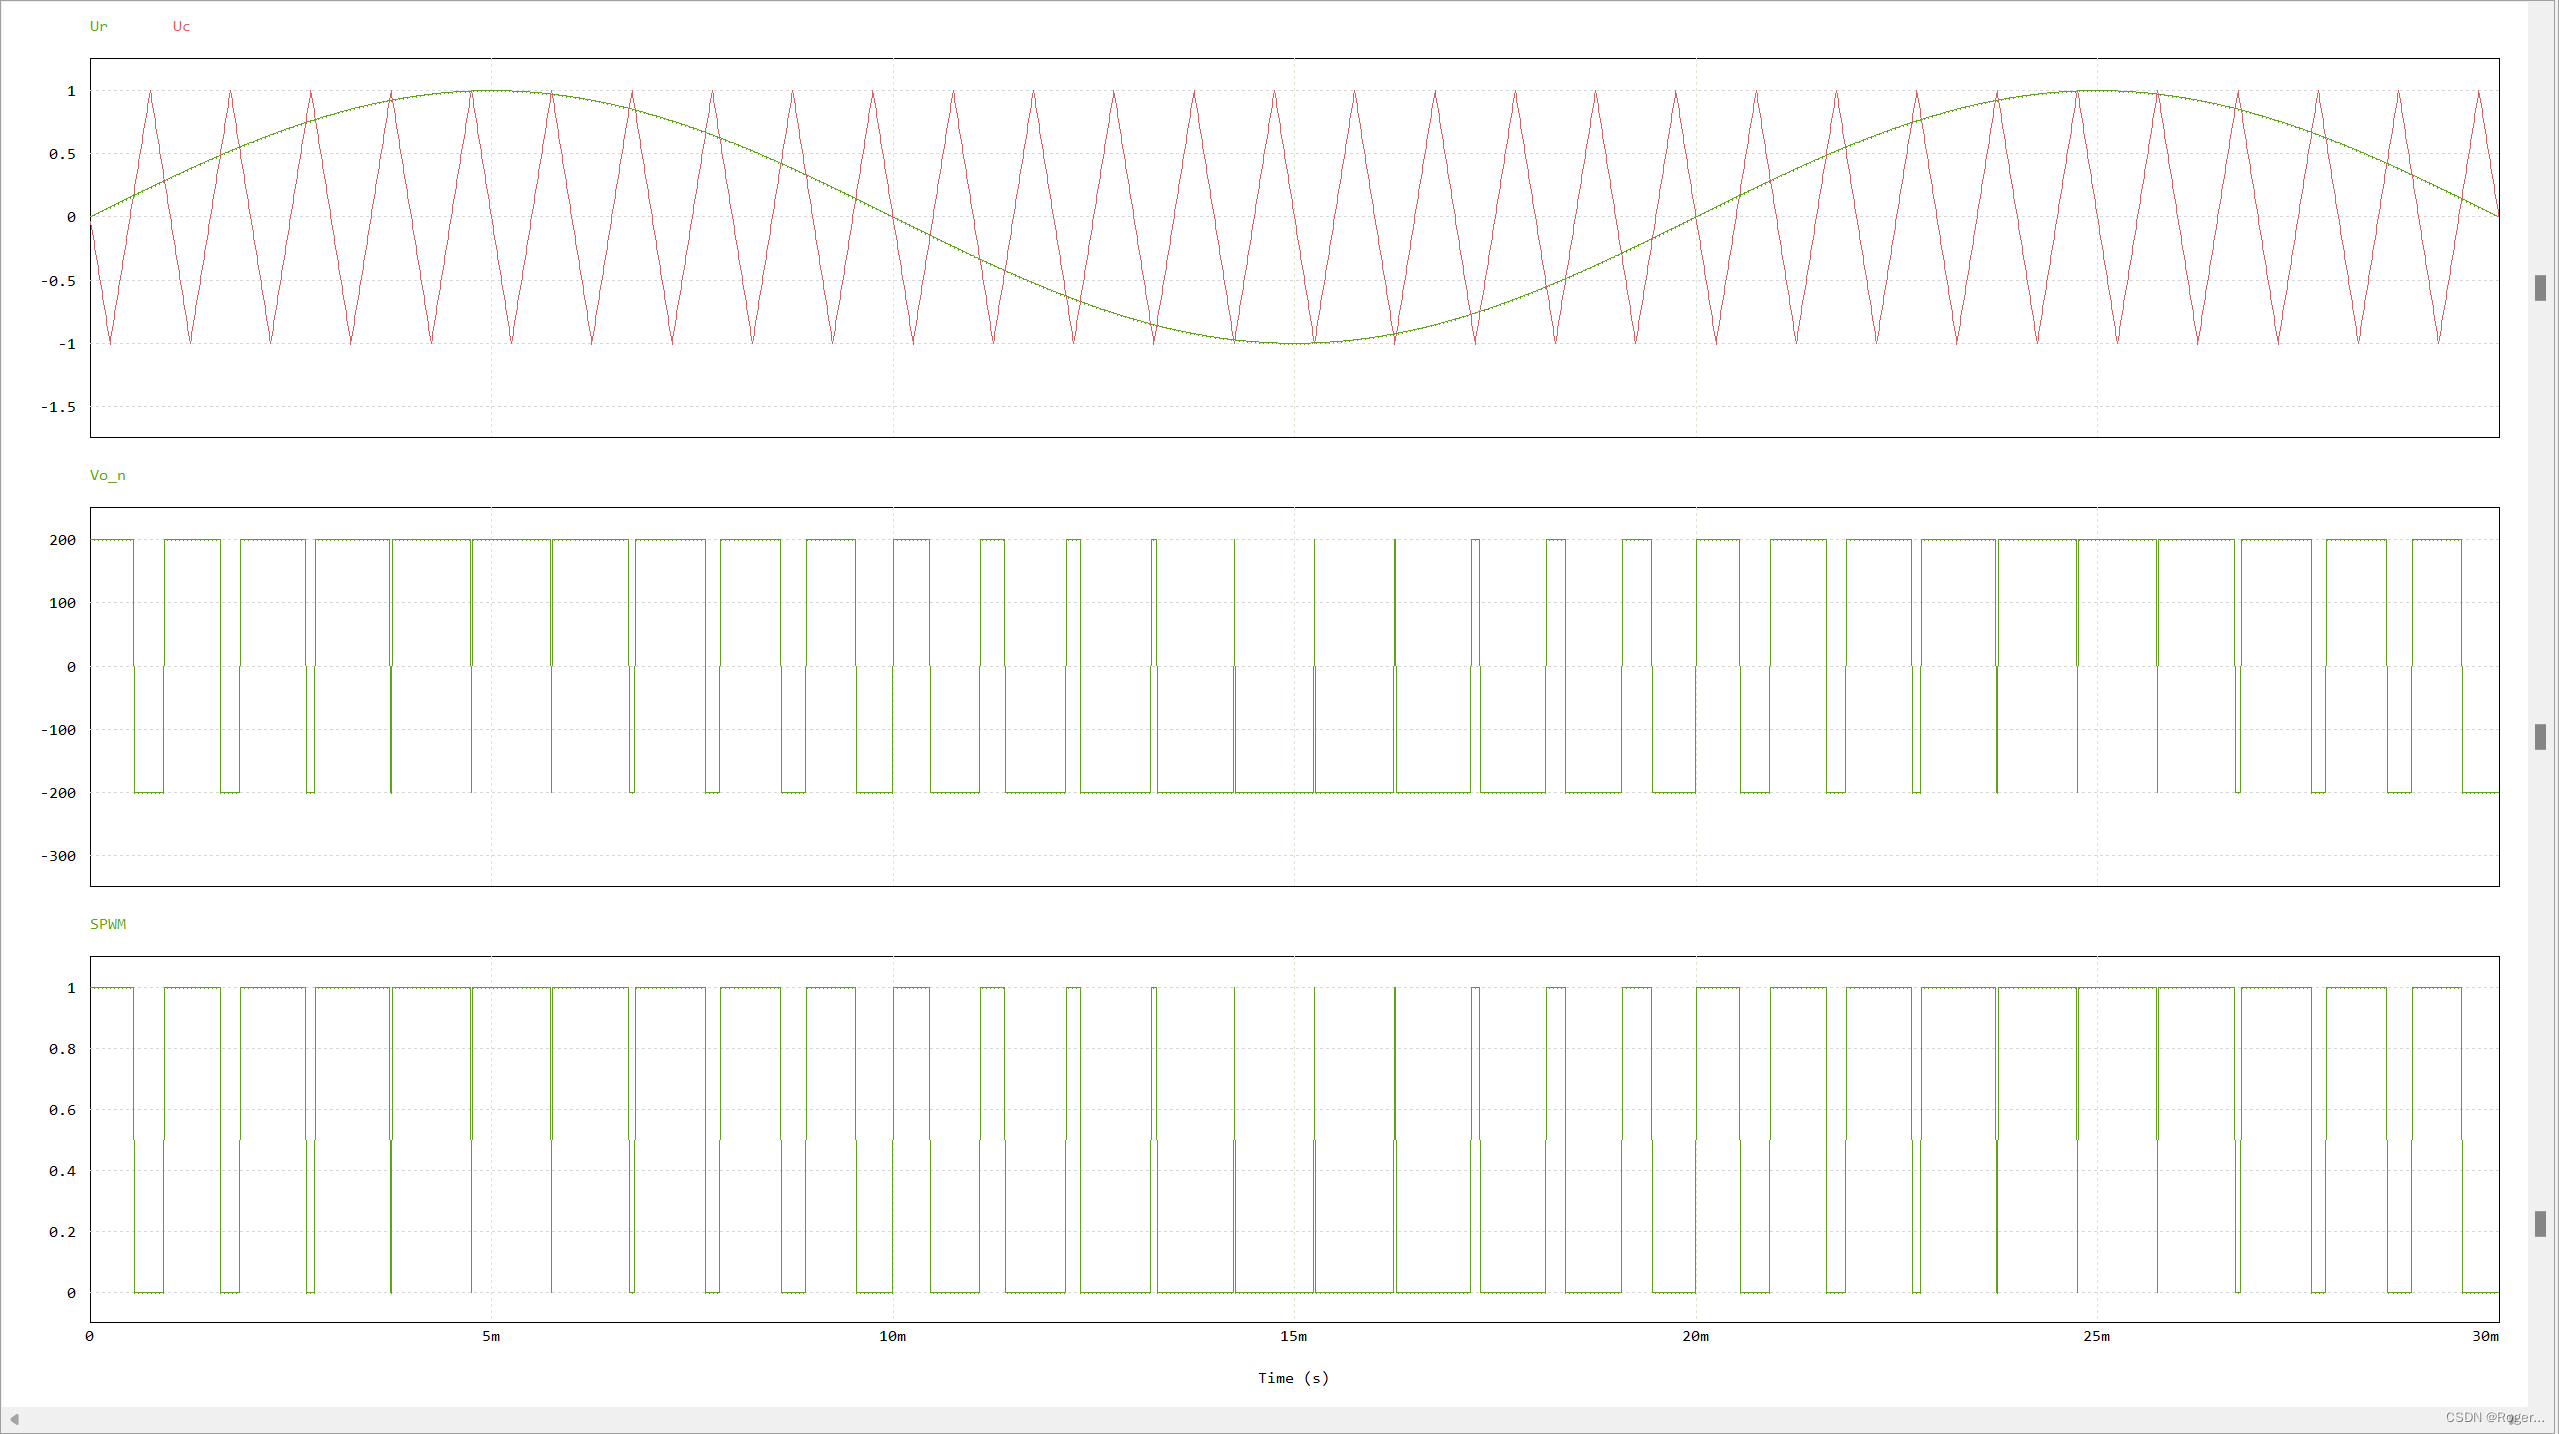
Task: Click the left scroll arrow at bottom
Action: click(14, 1419)
